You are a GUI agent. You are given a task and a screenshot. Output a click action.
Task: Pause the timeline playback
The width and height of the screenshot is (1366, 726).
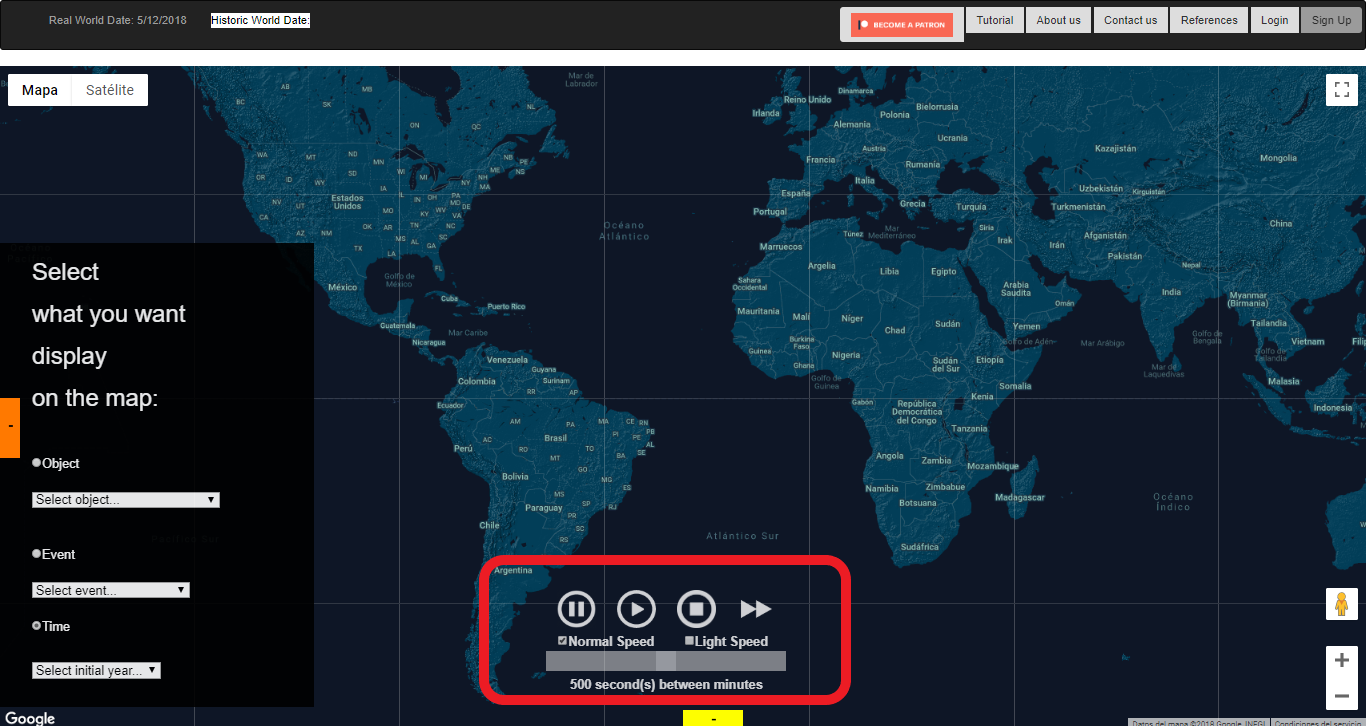576,609
